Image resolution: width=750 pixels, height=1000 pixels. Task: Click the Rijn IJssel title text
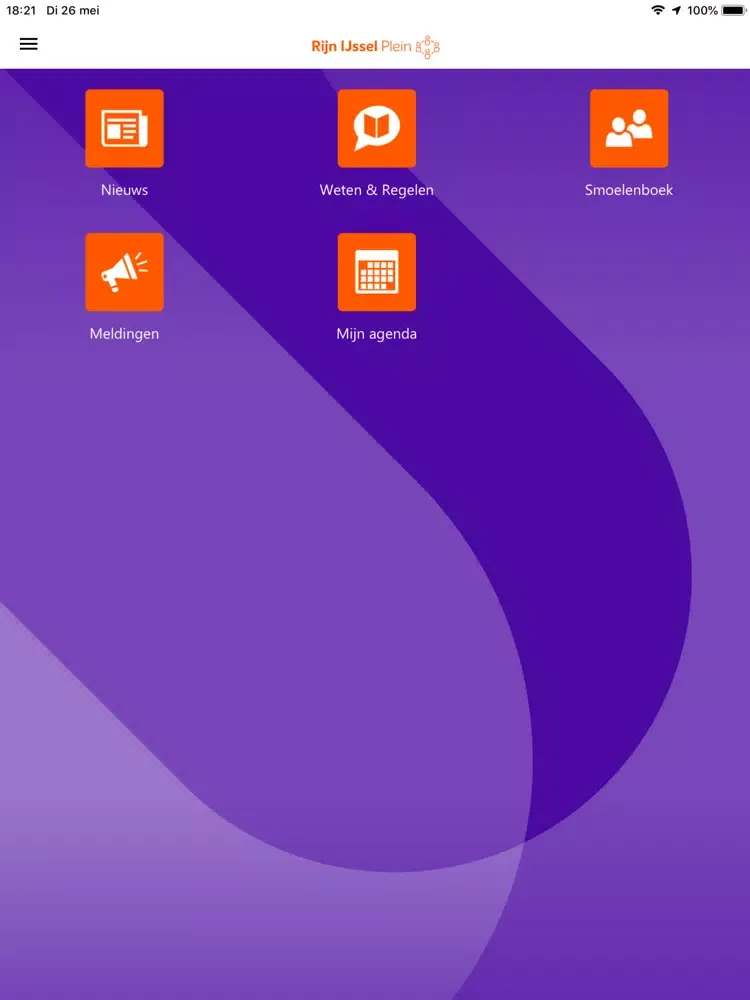tap(344, 46)
